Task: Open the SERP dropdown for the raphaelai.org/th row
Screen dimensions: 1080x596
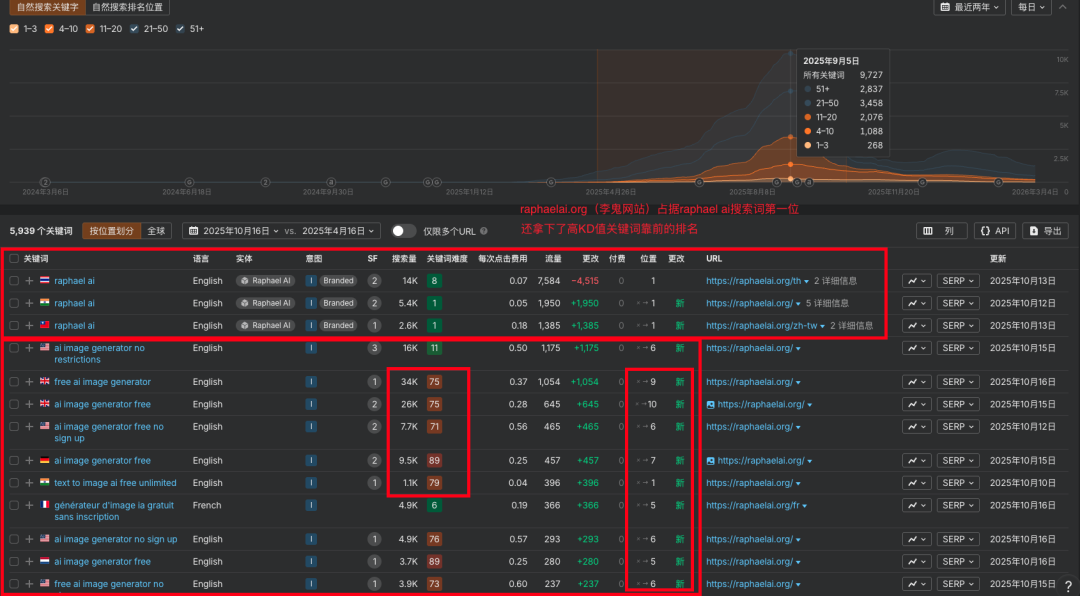Action: coord(958,281)
